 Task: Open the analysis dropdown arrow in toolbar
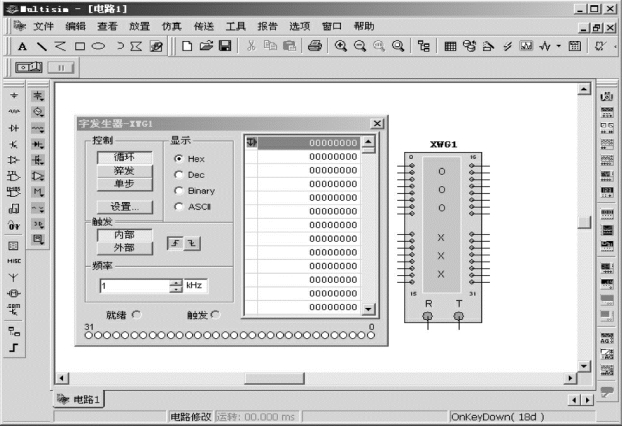click(558, 46)
